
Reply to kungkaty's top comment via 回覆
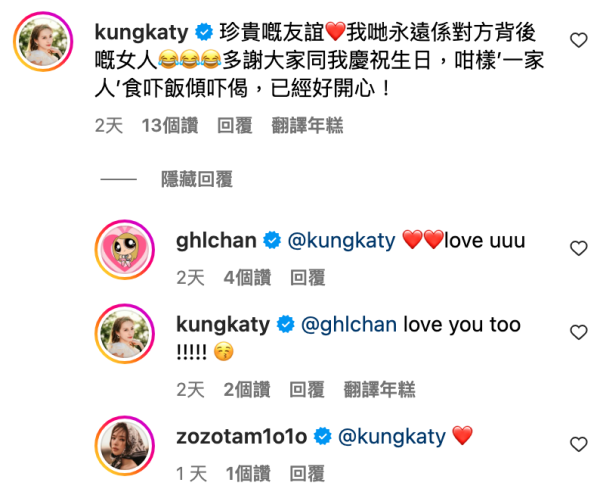[x=235, y=125]
